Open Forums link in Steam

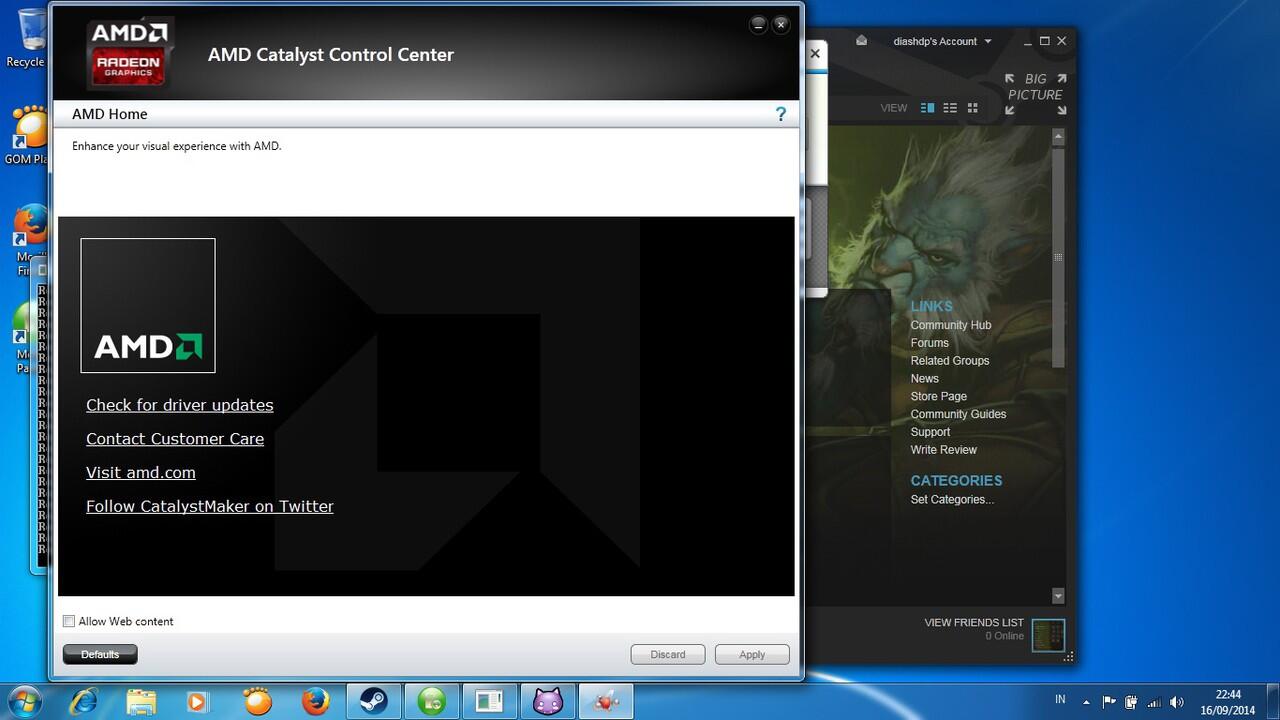(930, 343)
